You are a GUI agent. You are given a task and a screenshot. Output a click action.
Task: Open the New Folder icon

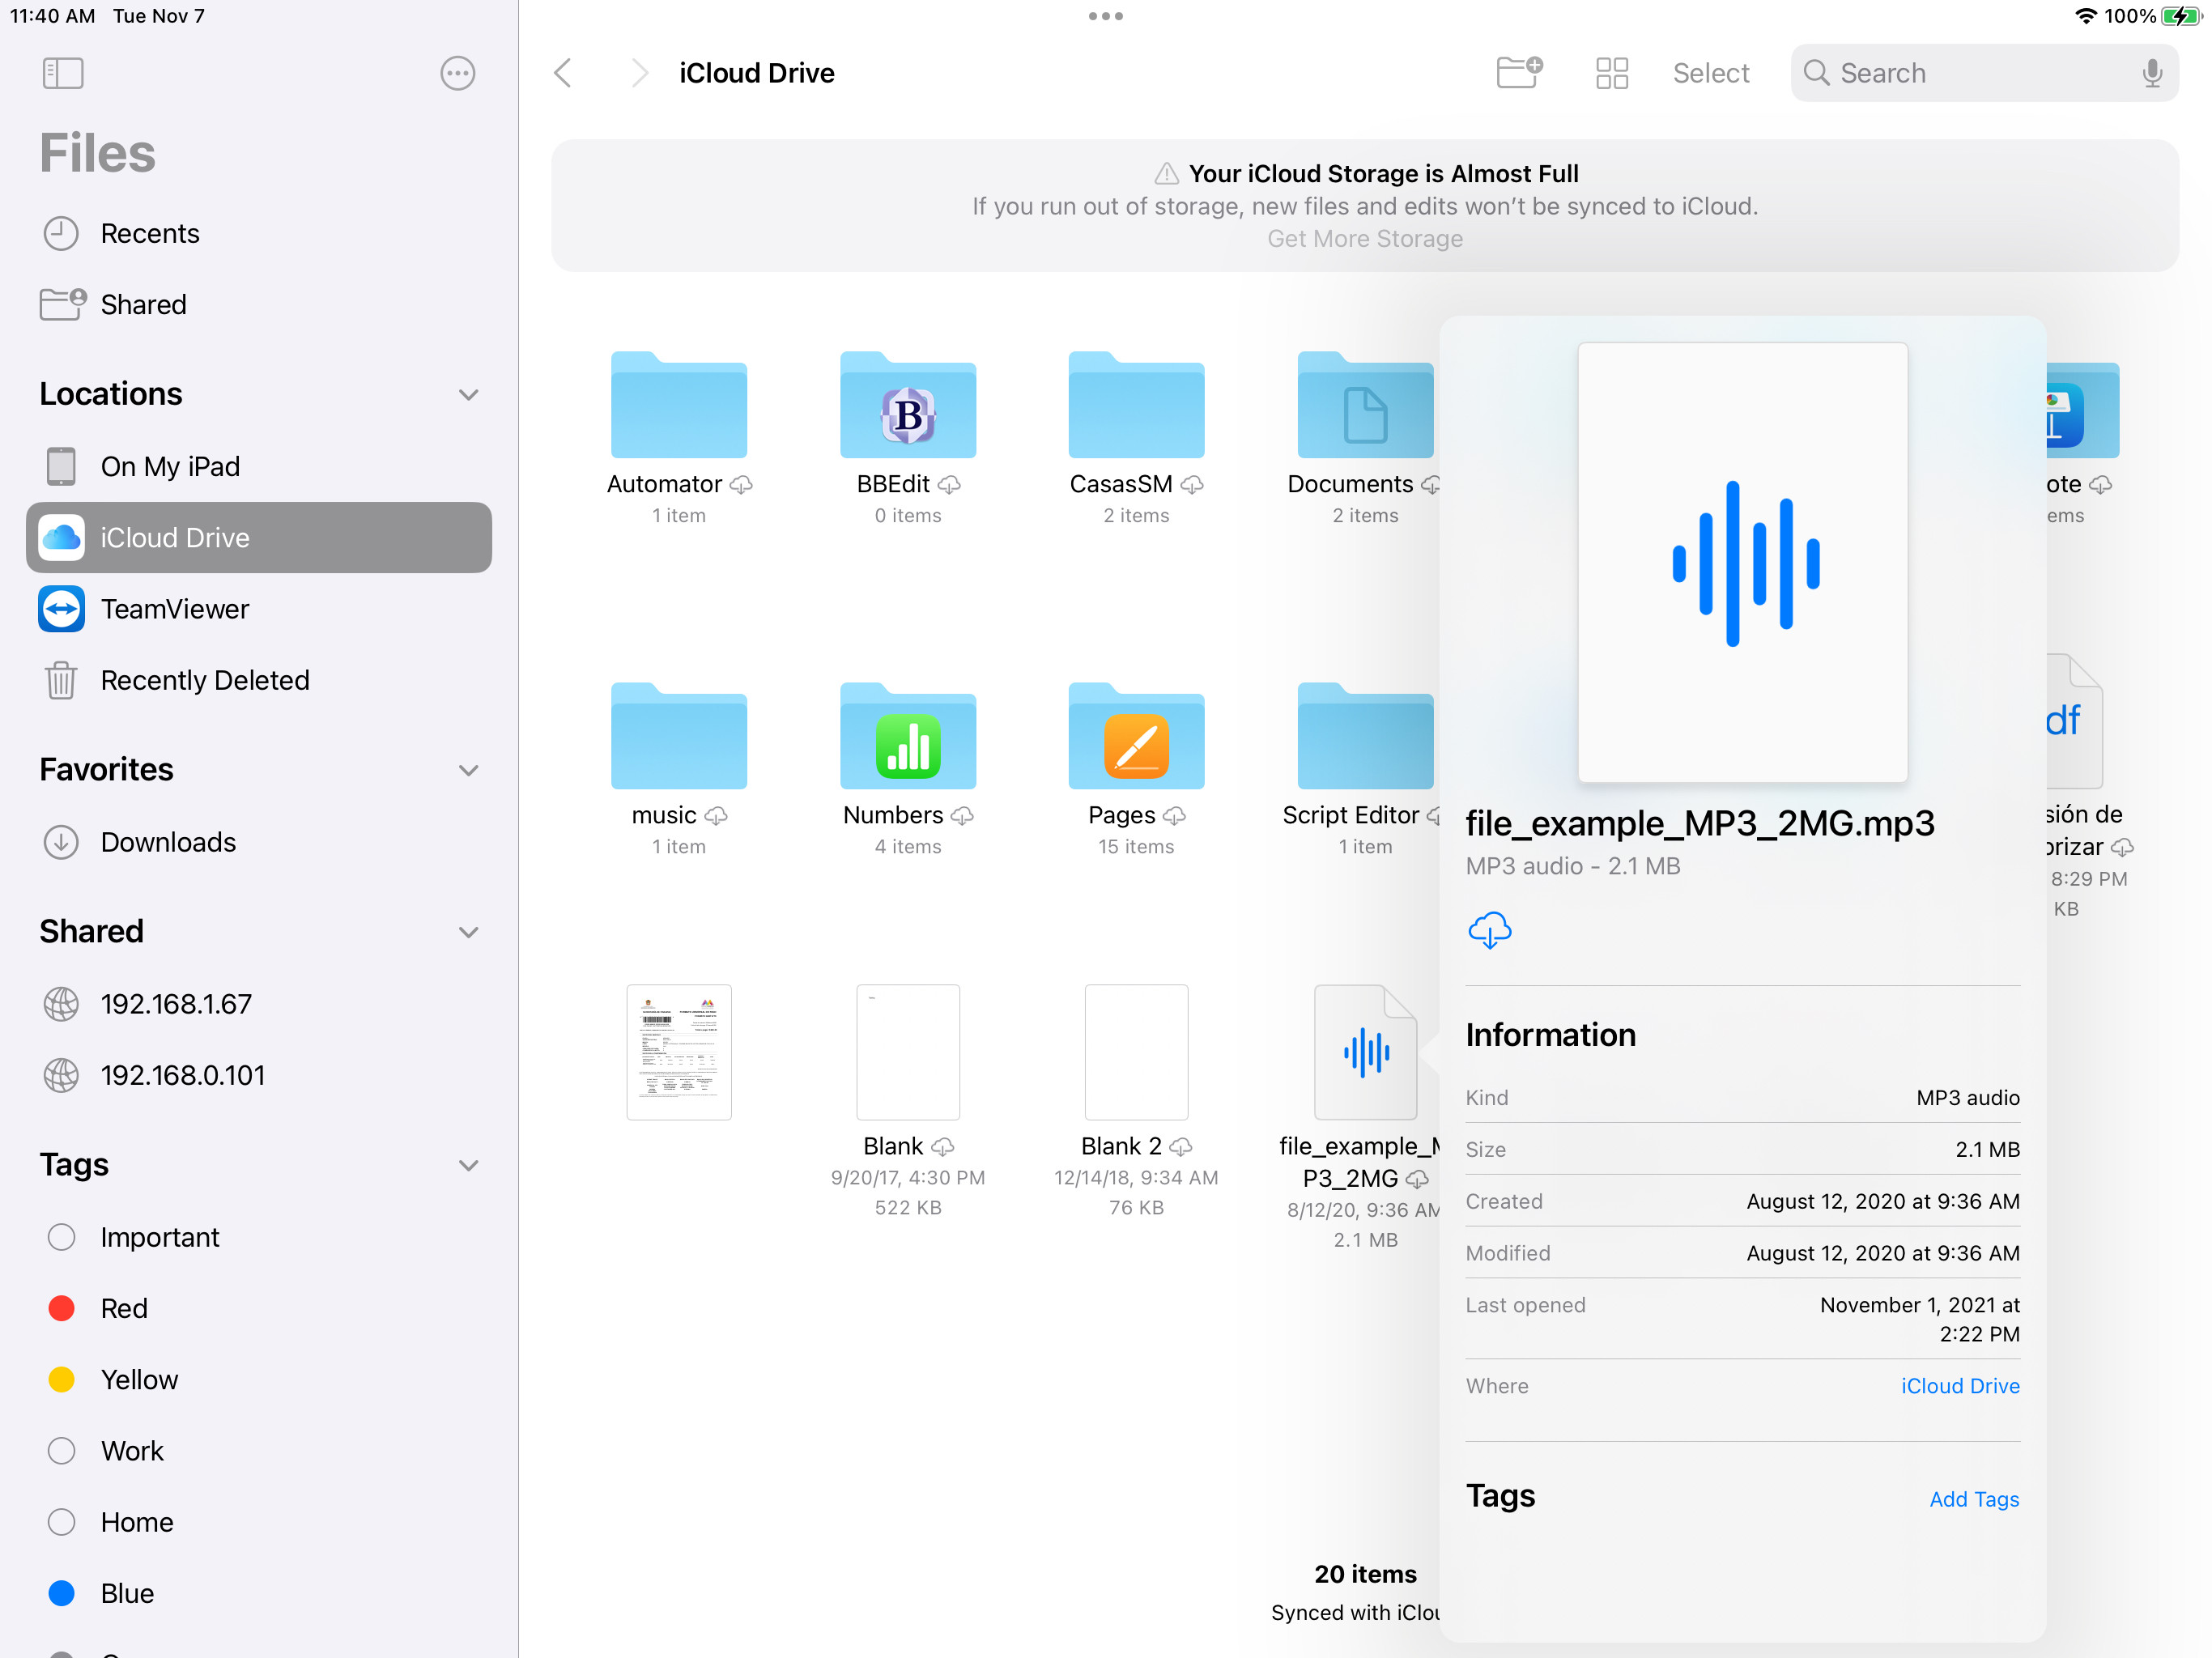pos(1519,72)
